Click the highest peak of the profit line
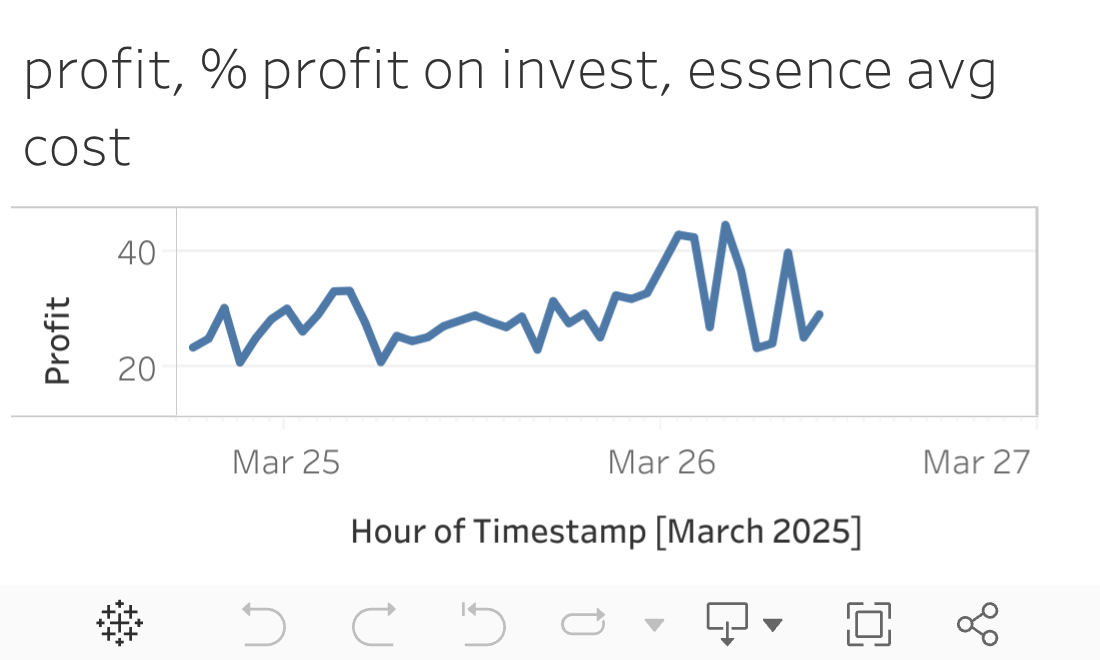 click(x=725, y=225)
